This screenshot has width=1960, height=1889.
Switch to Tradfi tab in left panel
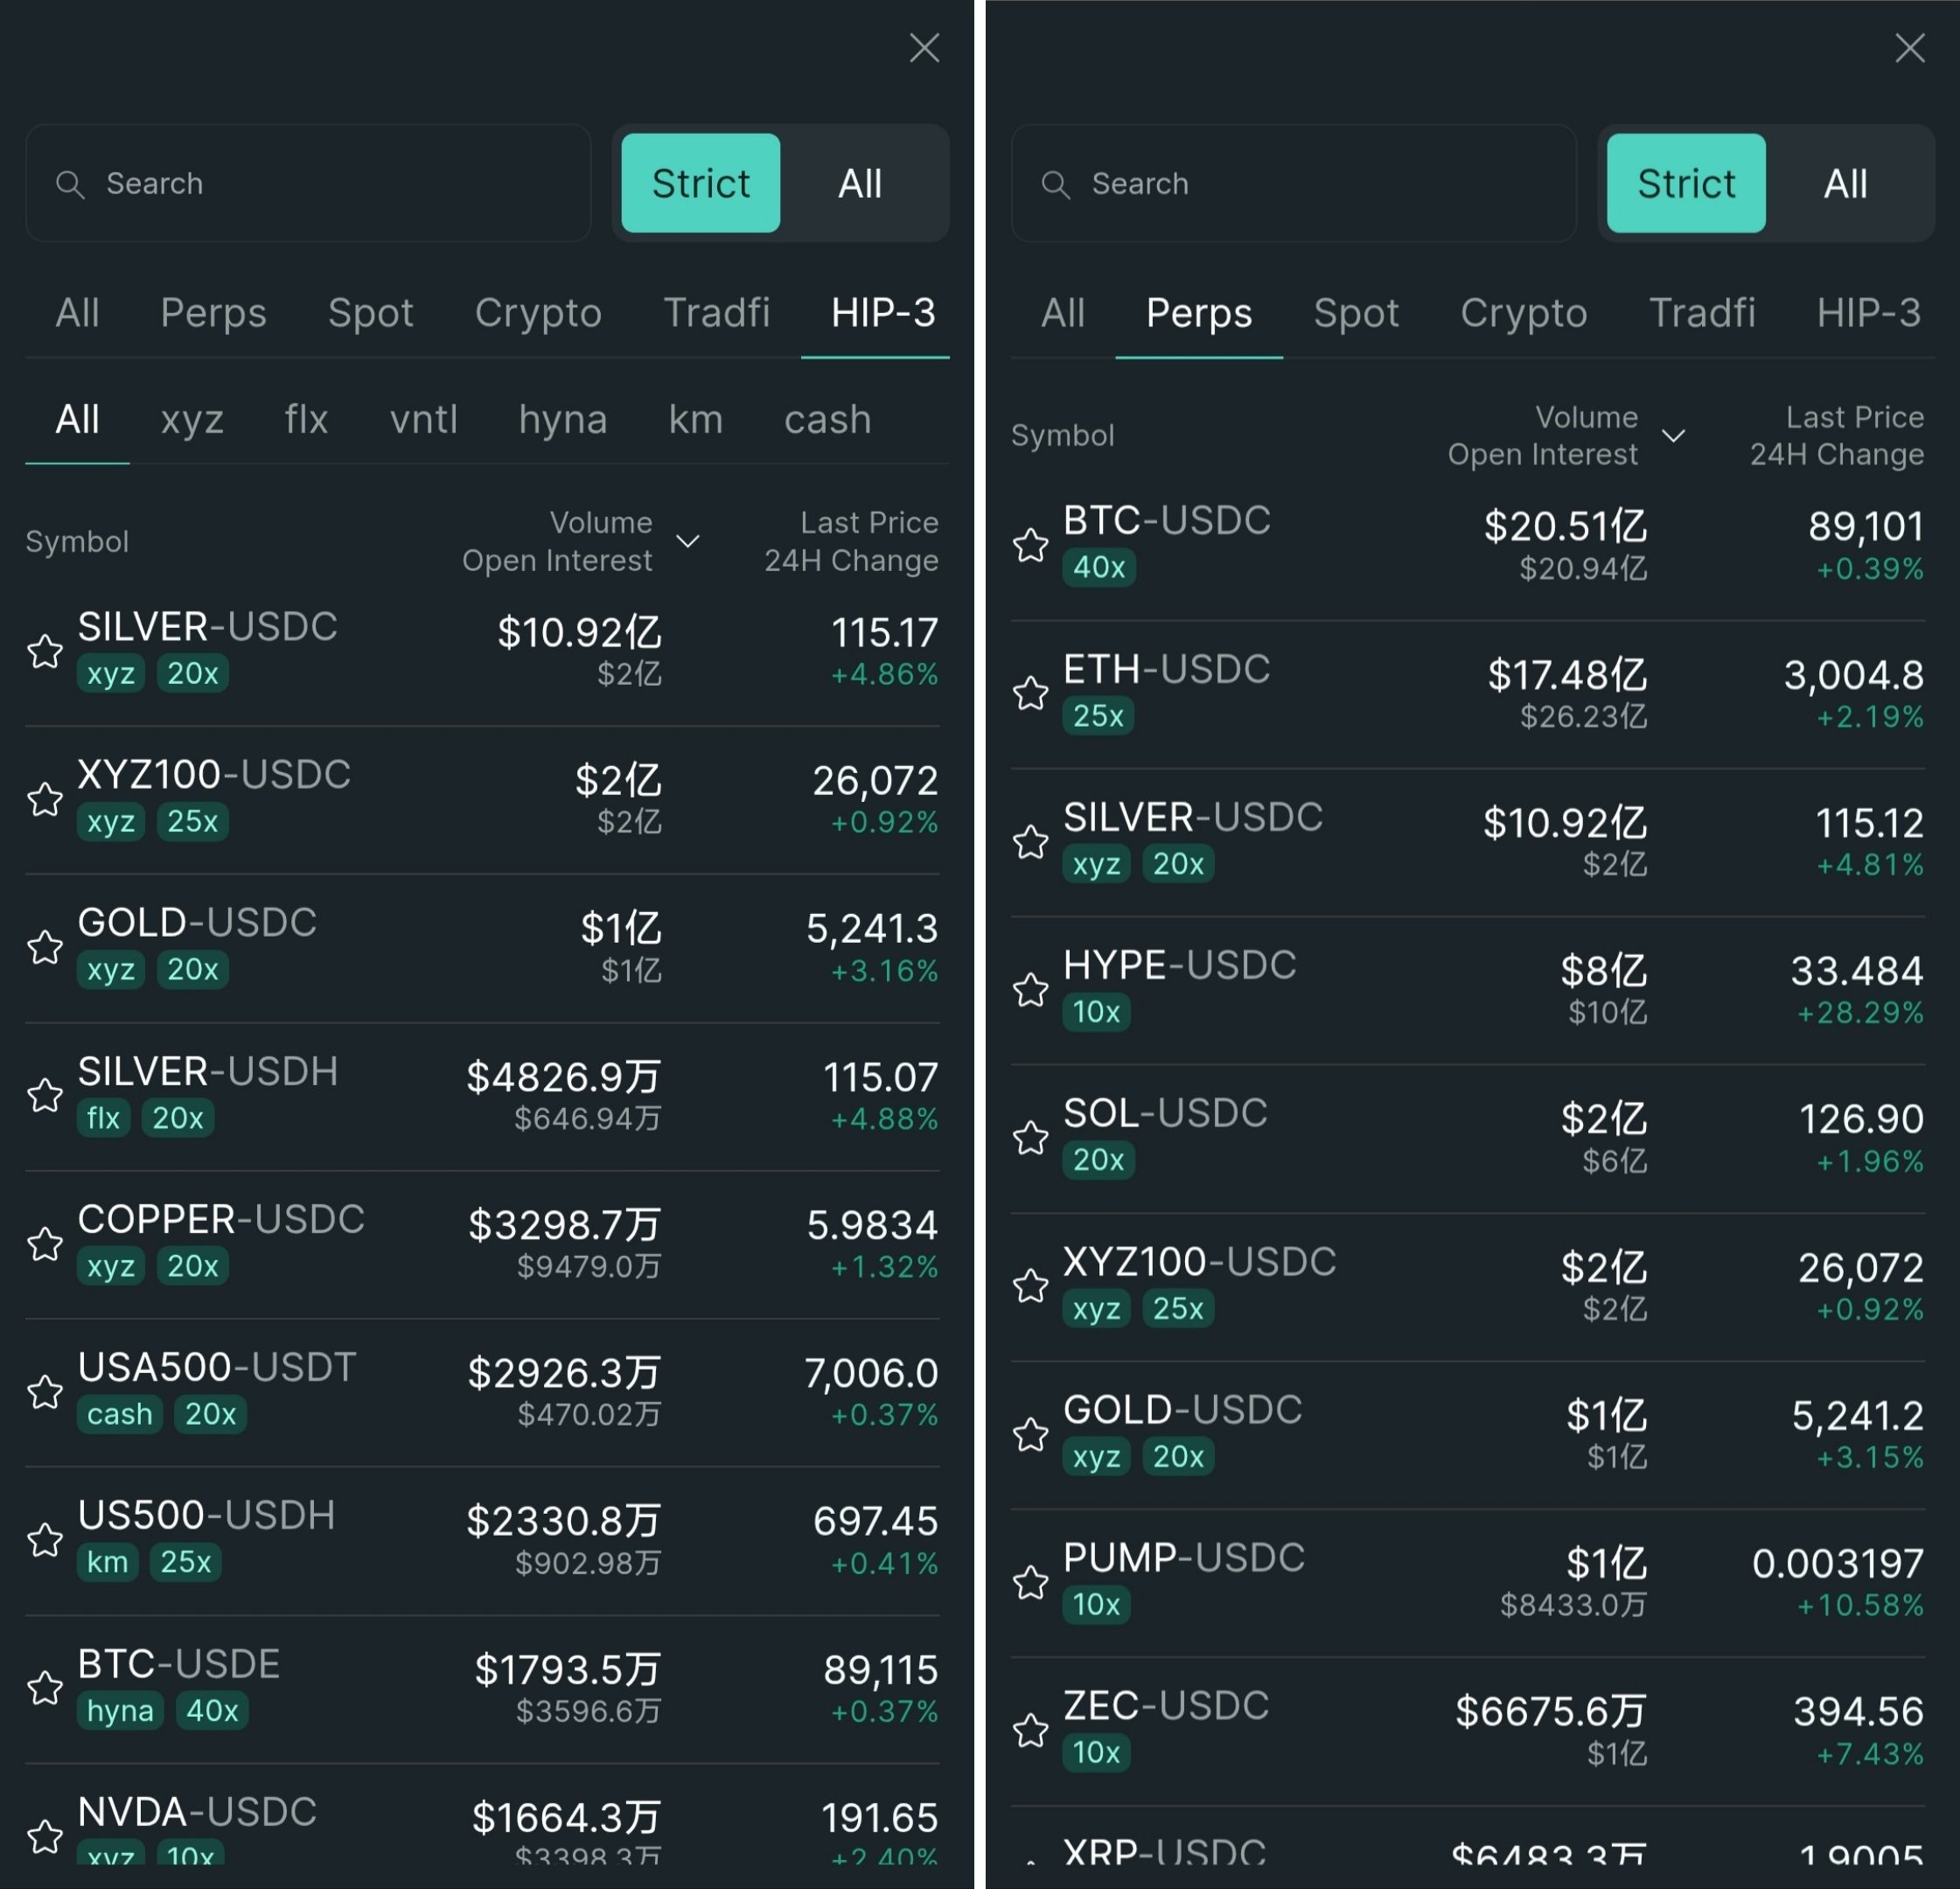[x=716, y=313]
